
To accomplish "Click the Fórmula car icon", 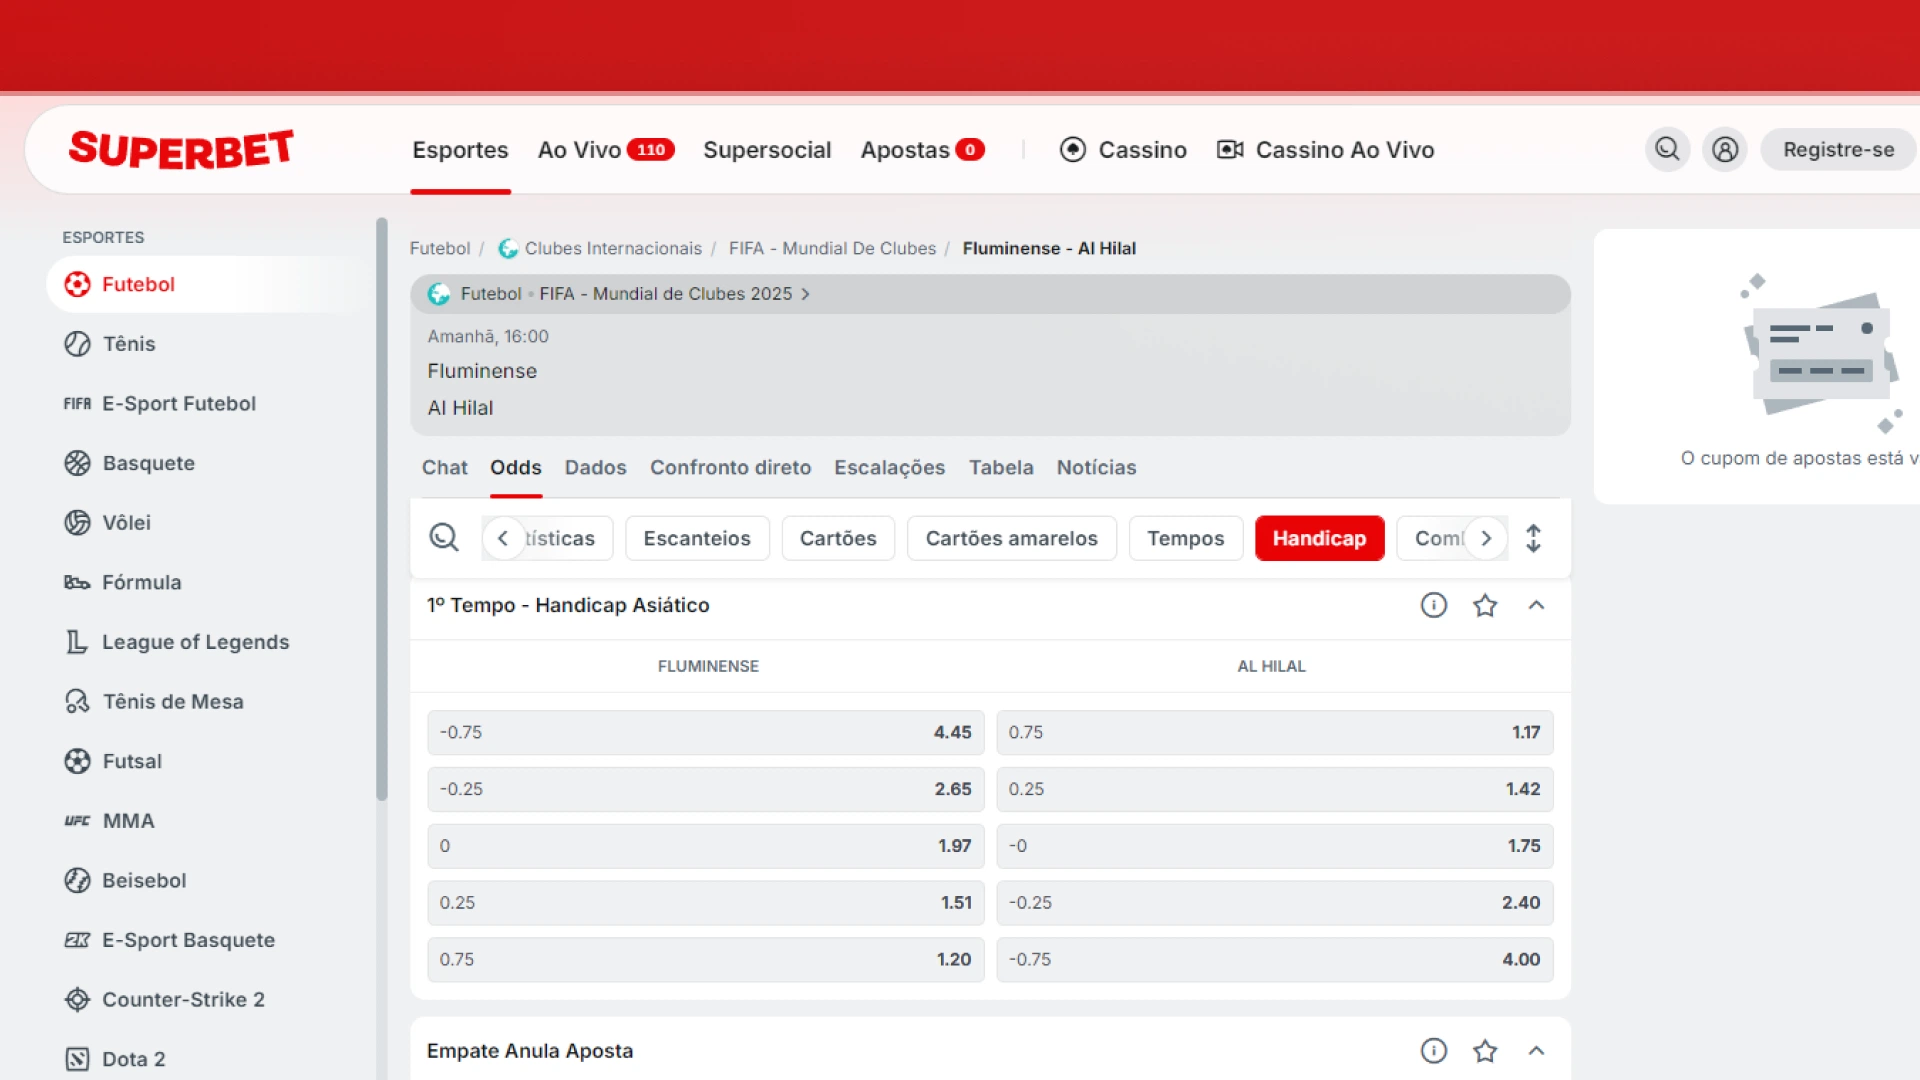I will point(77,582).
